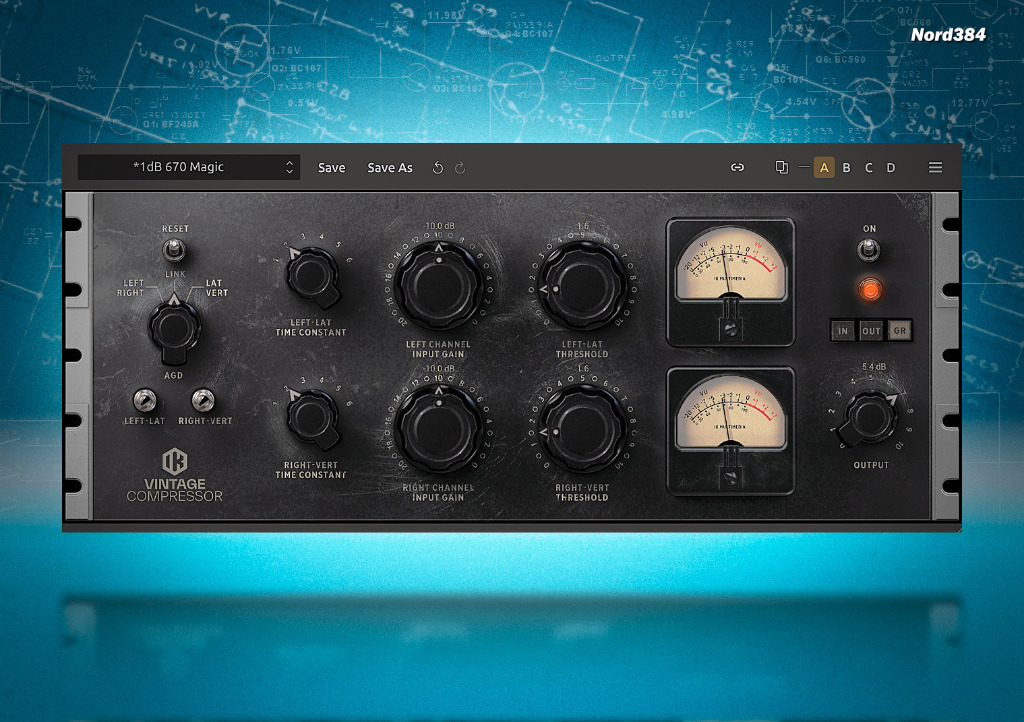1024x722 pixels.
Task: Redo the last parameter change
Action: point(460,168)
